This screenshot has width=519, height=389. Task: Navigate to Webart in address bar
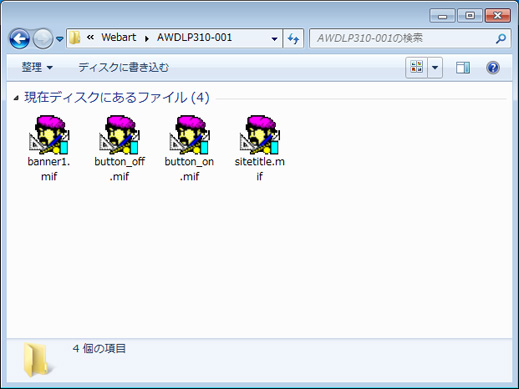tap(119, 37)
